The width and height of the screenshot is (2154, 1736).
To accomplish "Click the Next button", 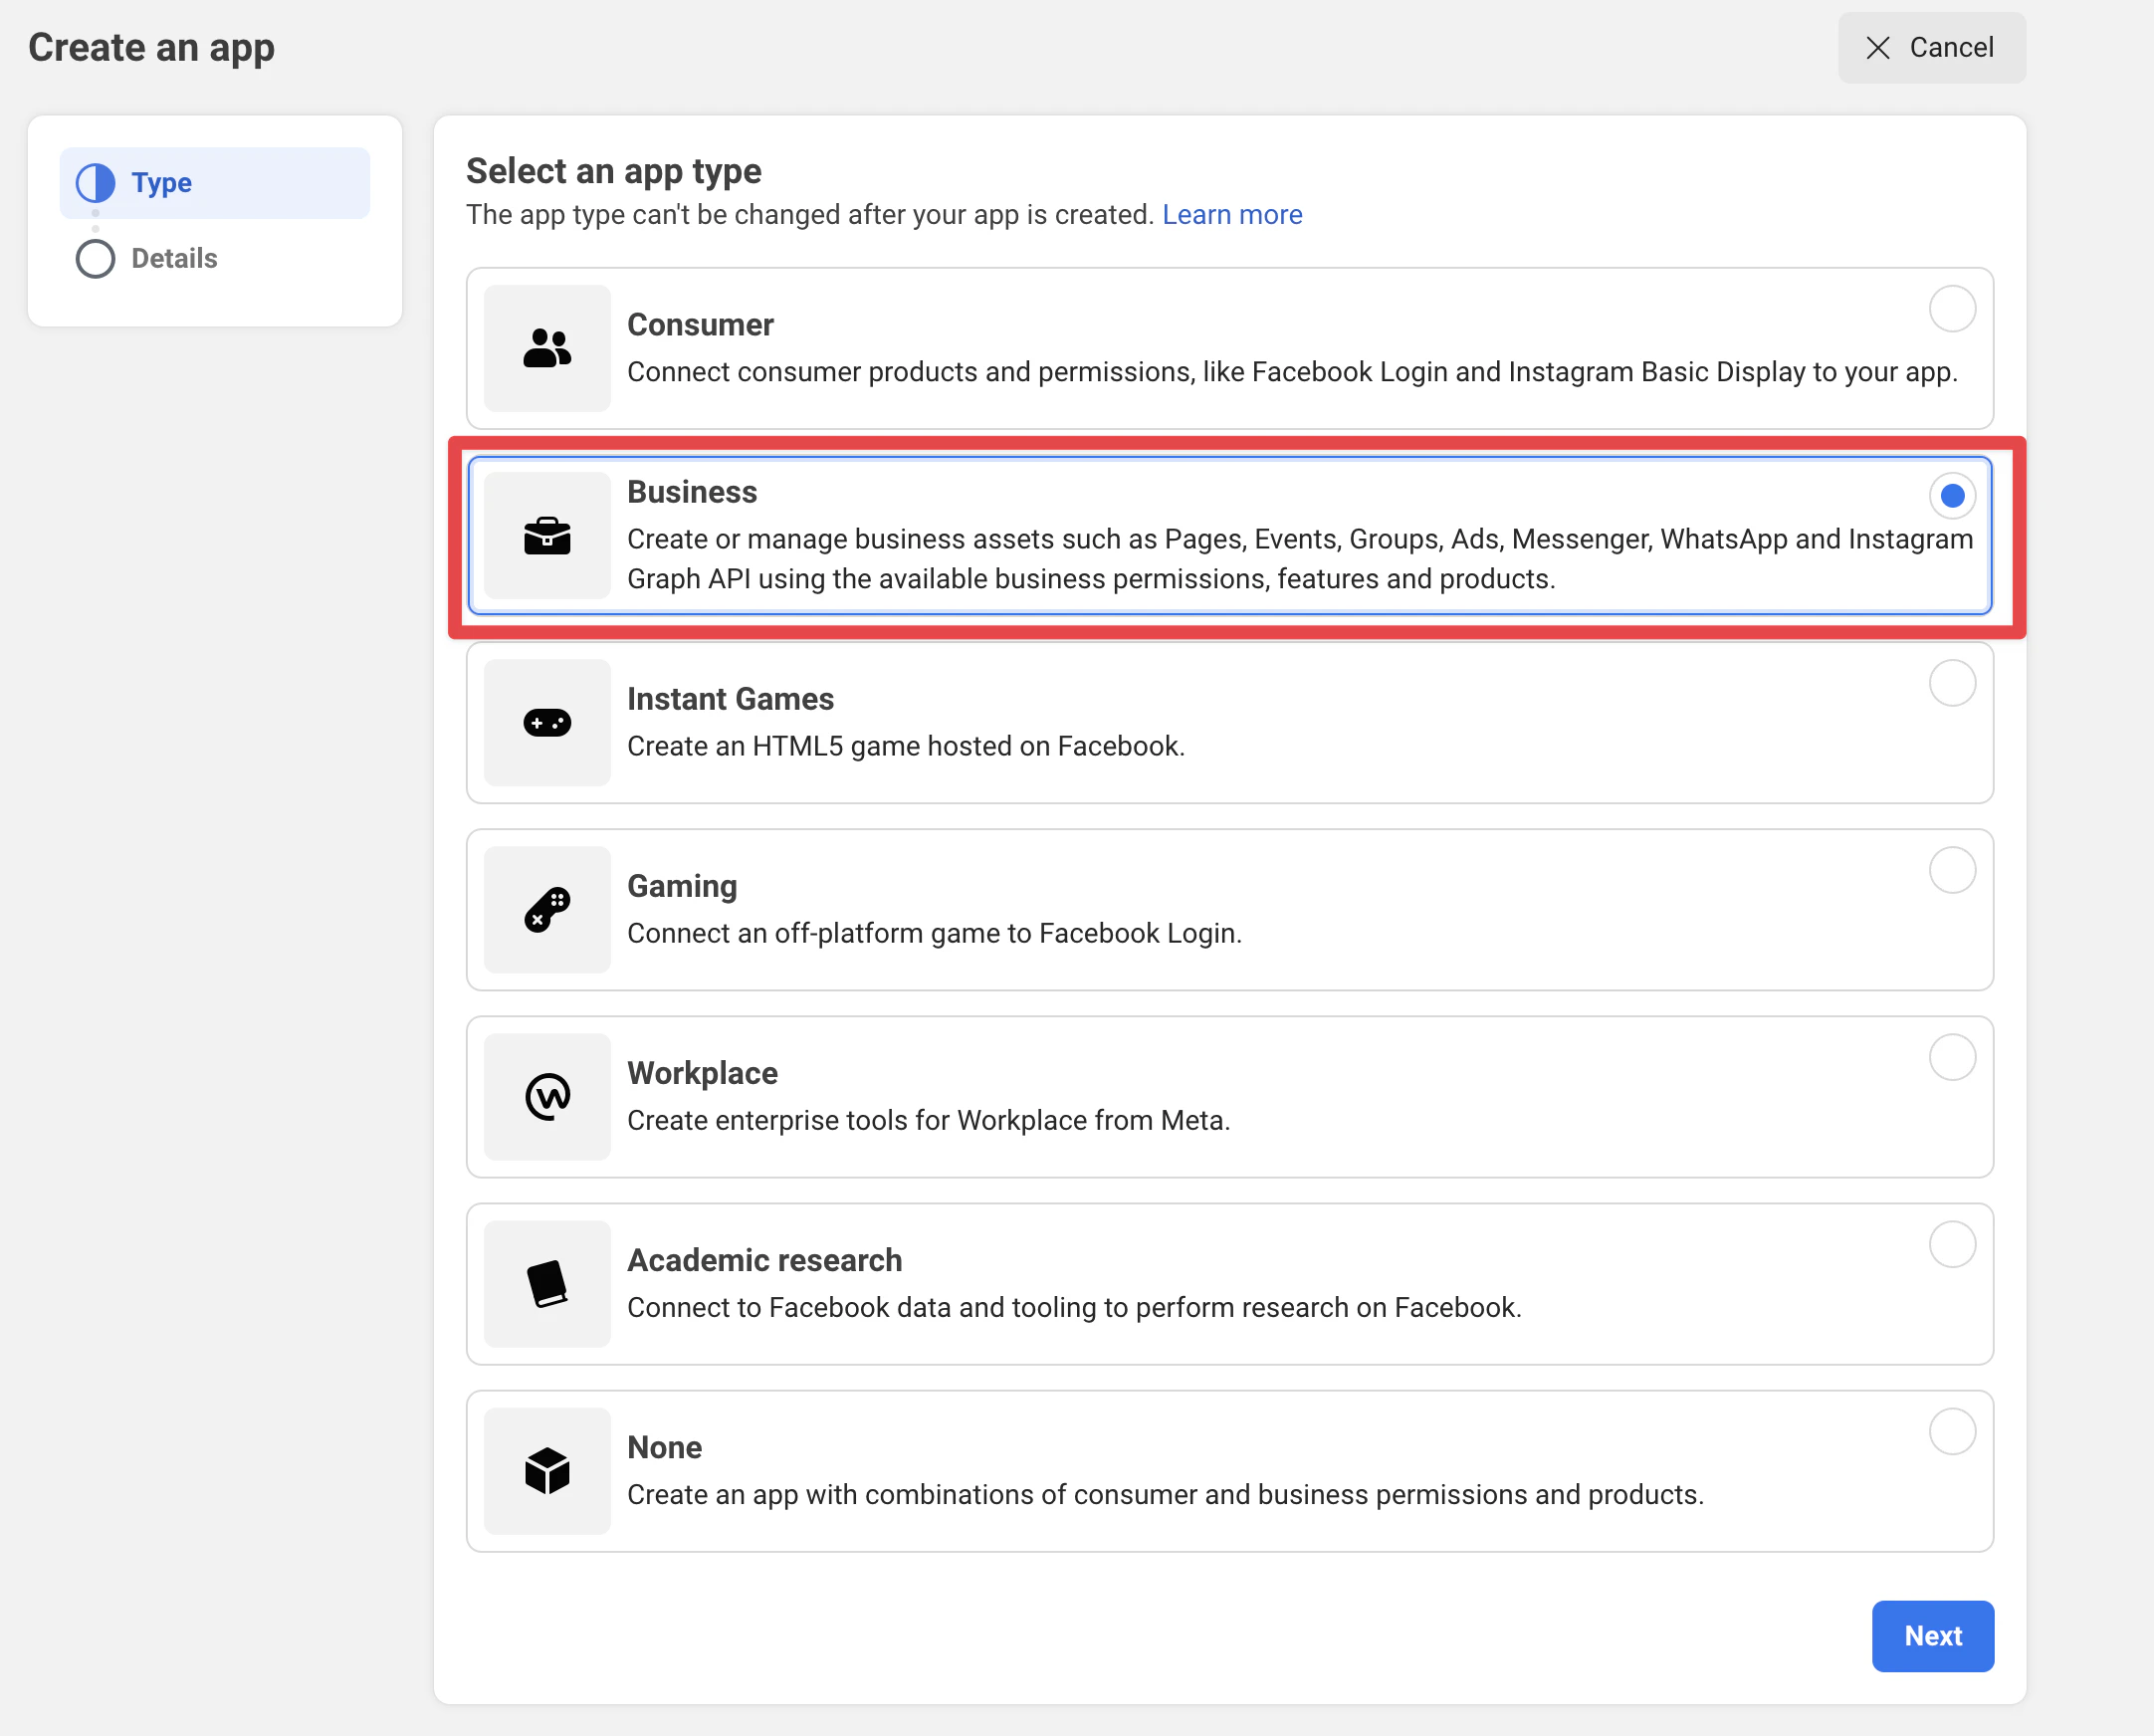I will tap(1932, 1636).
